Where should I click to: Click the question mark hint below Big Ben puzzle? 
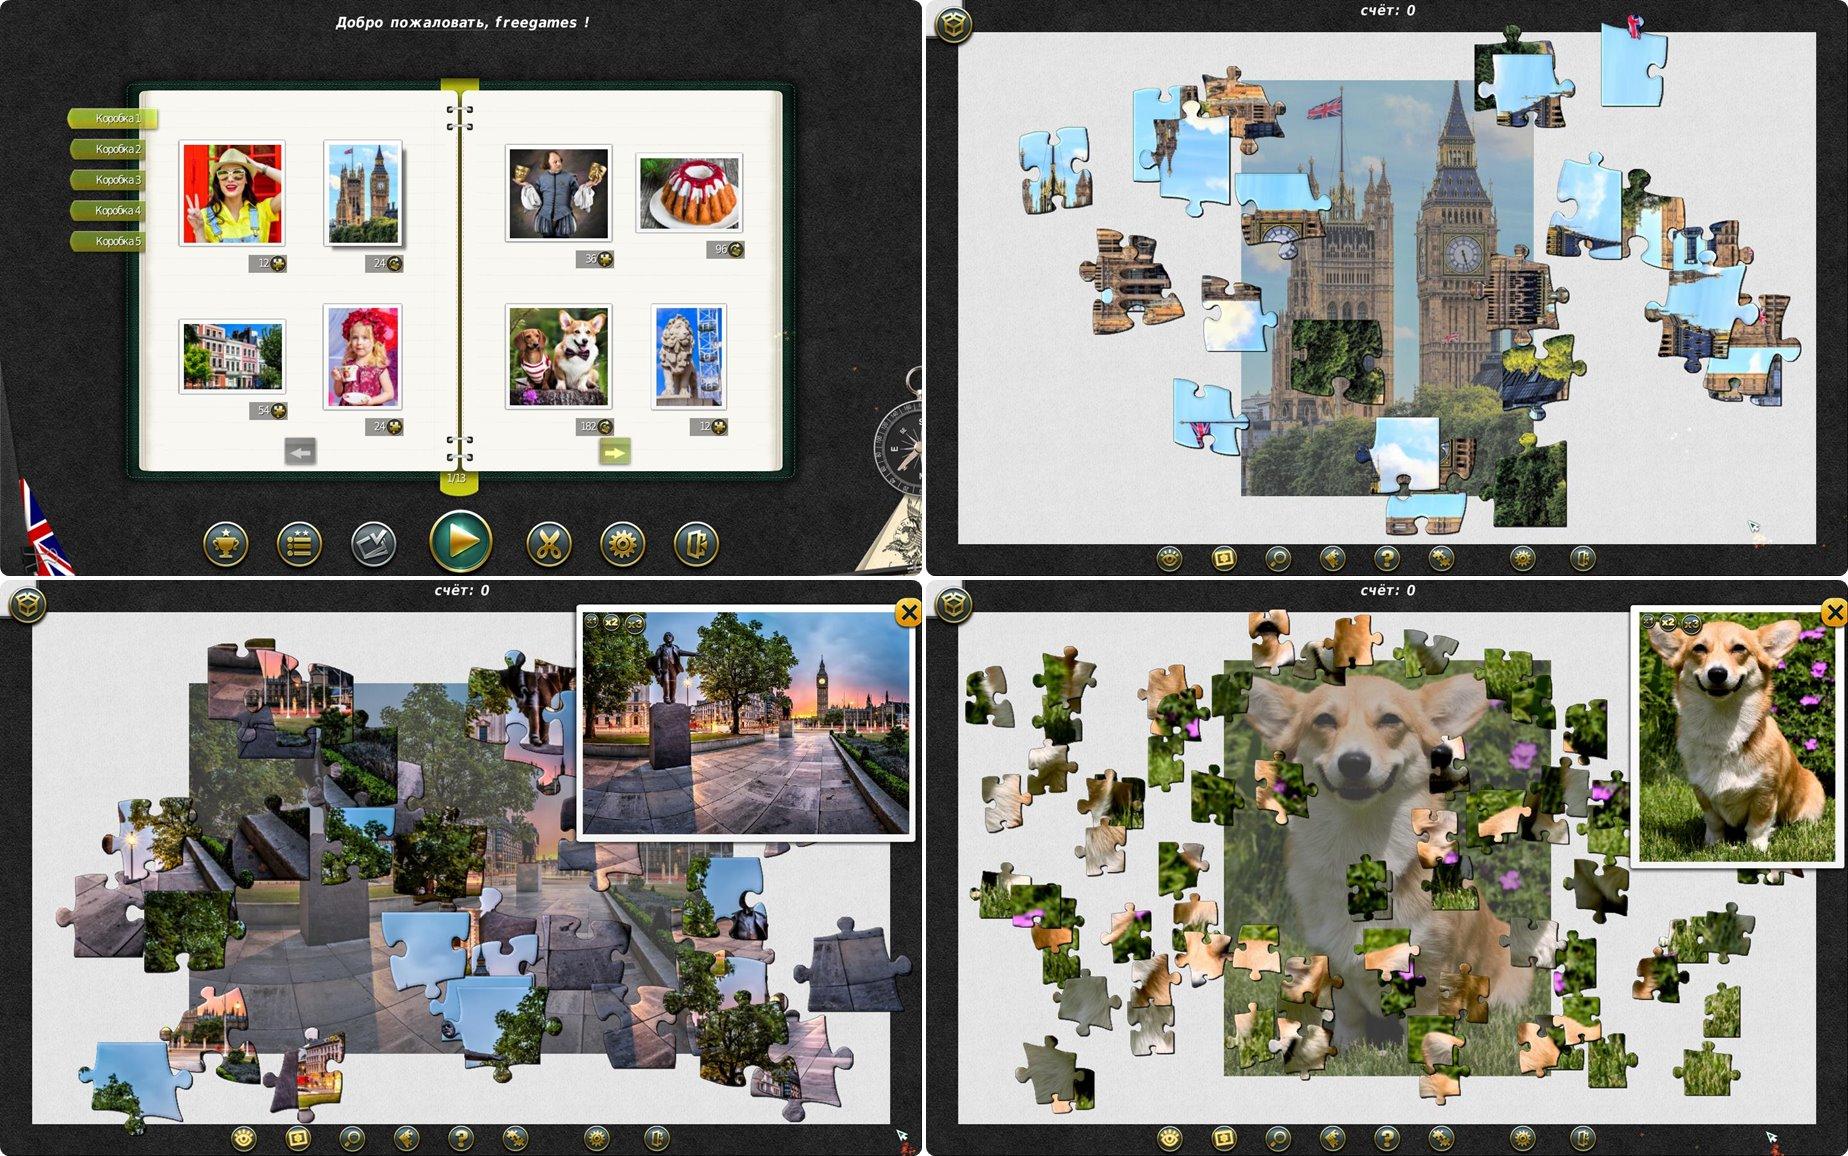point(1387,559)
